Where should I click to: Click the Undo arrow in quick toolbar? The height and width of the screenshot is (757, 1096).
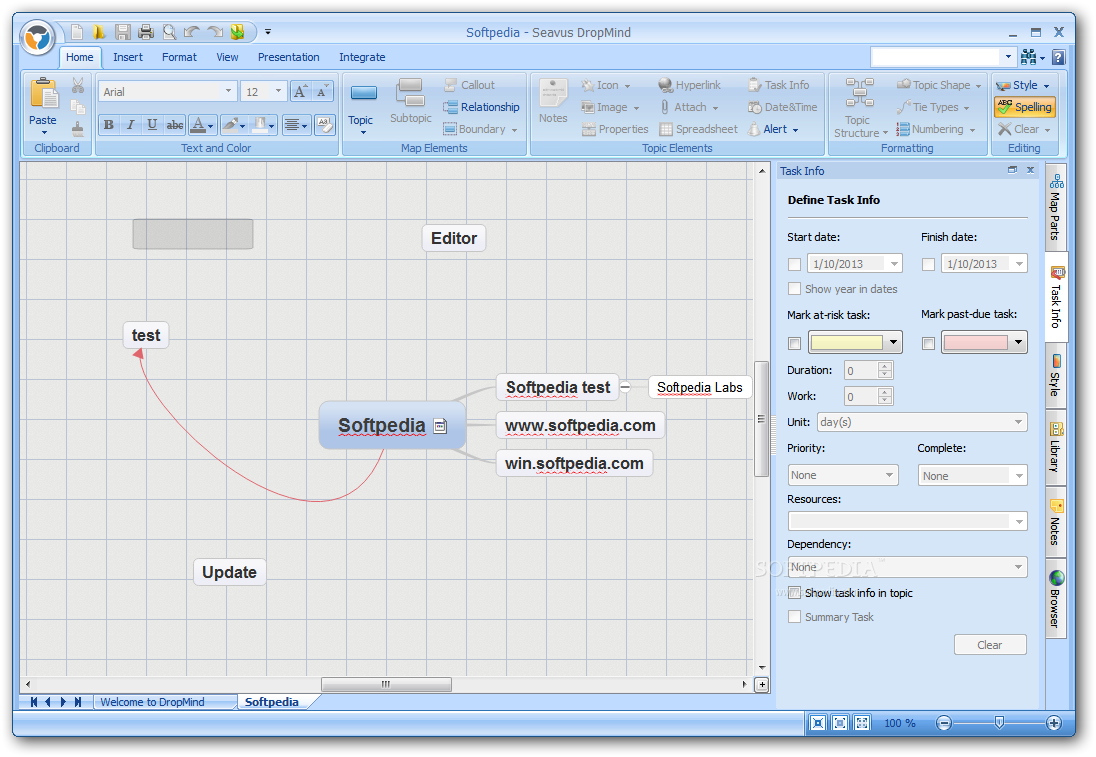point(192,31)
